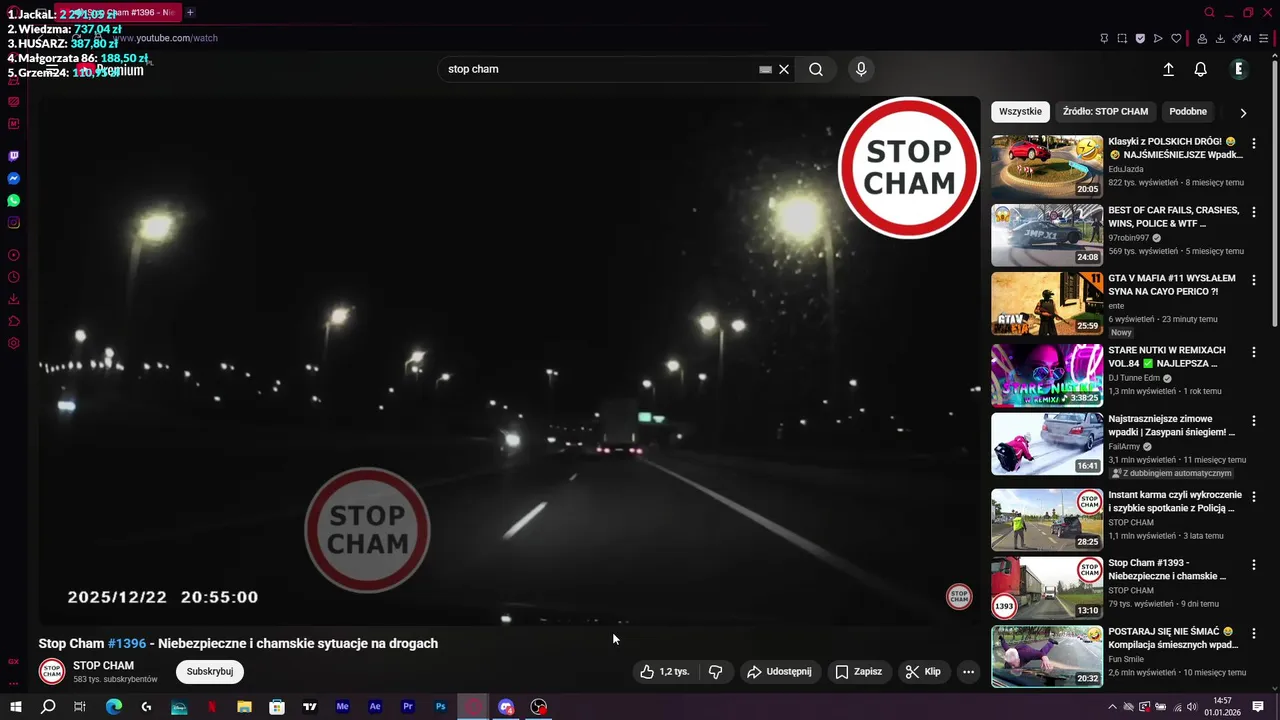Share video with Udostępnij button
The image size is (1280, 720).
(x=779, y=672)
